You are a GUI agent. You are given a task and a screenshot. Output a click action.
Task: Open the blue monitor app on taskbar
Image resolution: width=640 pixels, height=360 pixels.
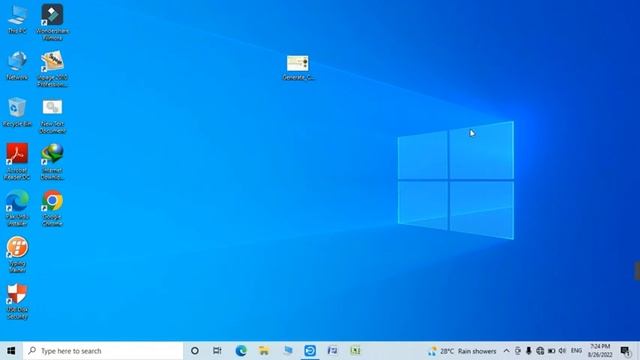click(x=288, y=351)
